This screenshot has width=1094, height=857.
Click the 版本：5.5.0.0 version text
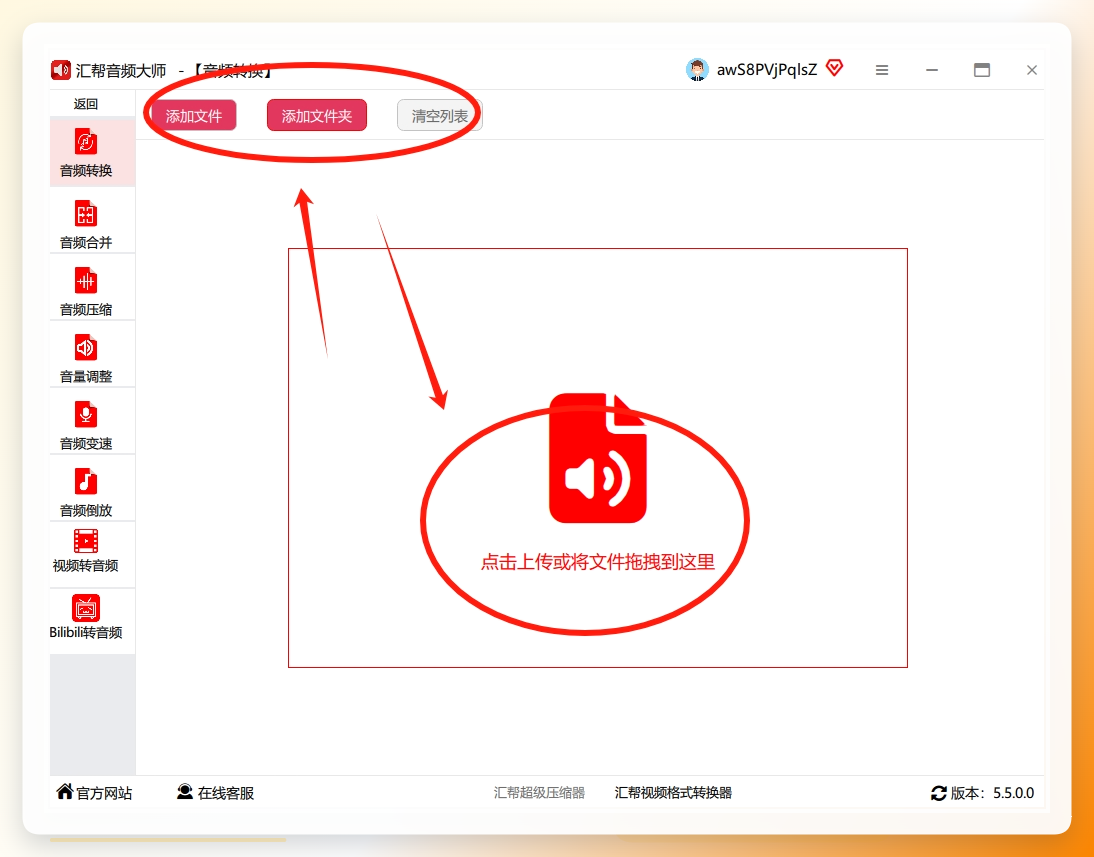click(992, 793)
